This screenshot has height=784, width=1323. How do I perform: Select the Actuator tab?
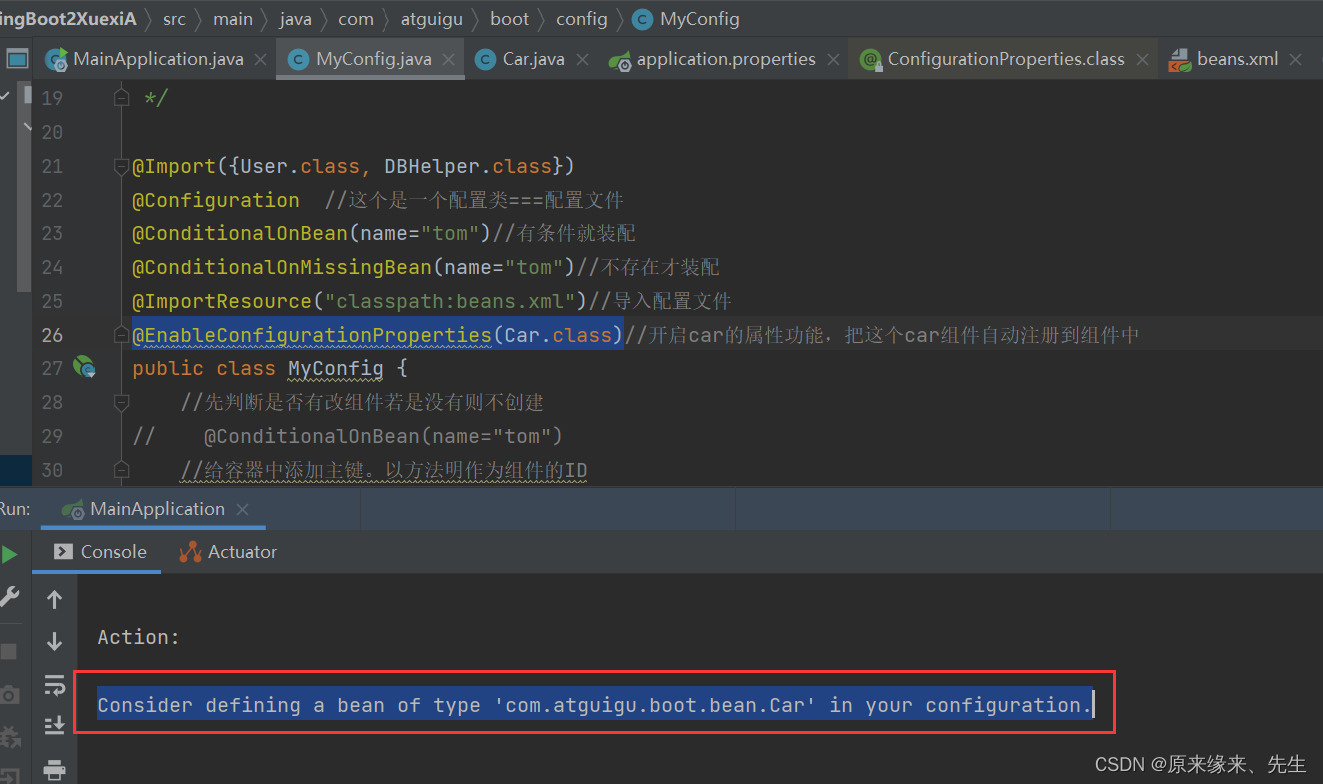click(x=228, y=552)
